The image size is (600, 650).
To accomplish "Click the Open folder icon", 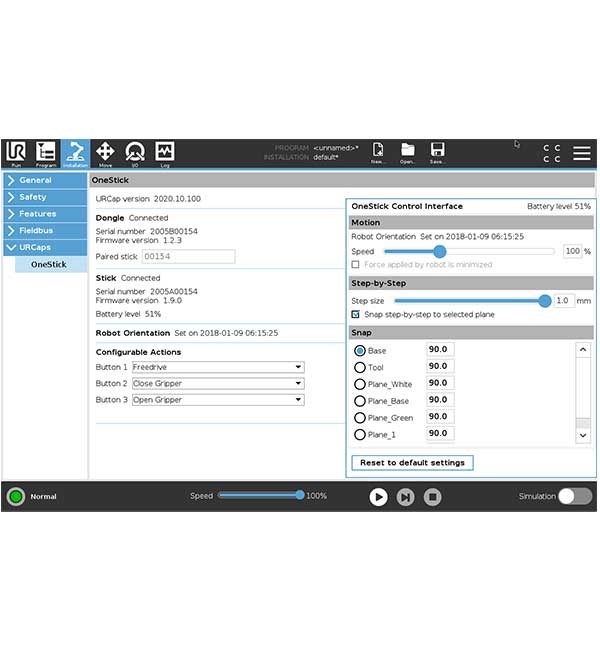I will [408, 153].
